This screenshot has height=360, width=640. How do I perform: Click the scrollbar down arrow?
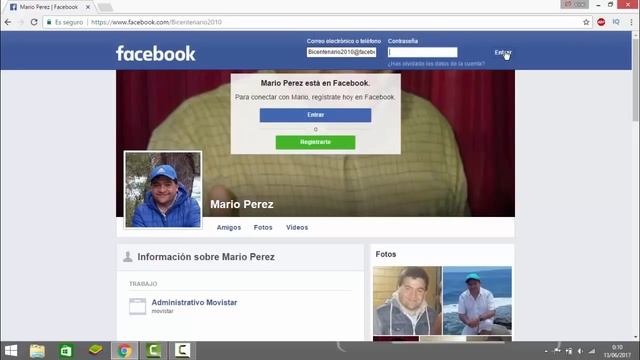click(636, 337)
